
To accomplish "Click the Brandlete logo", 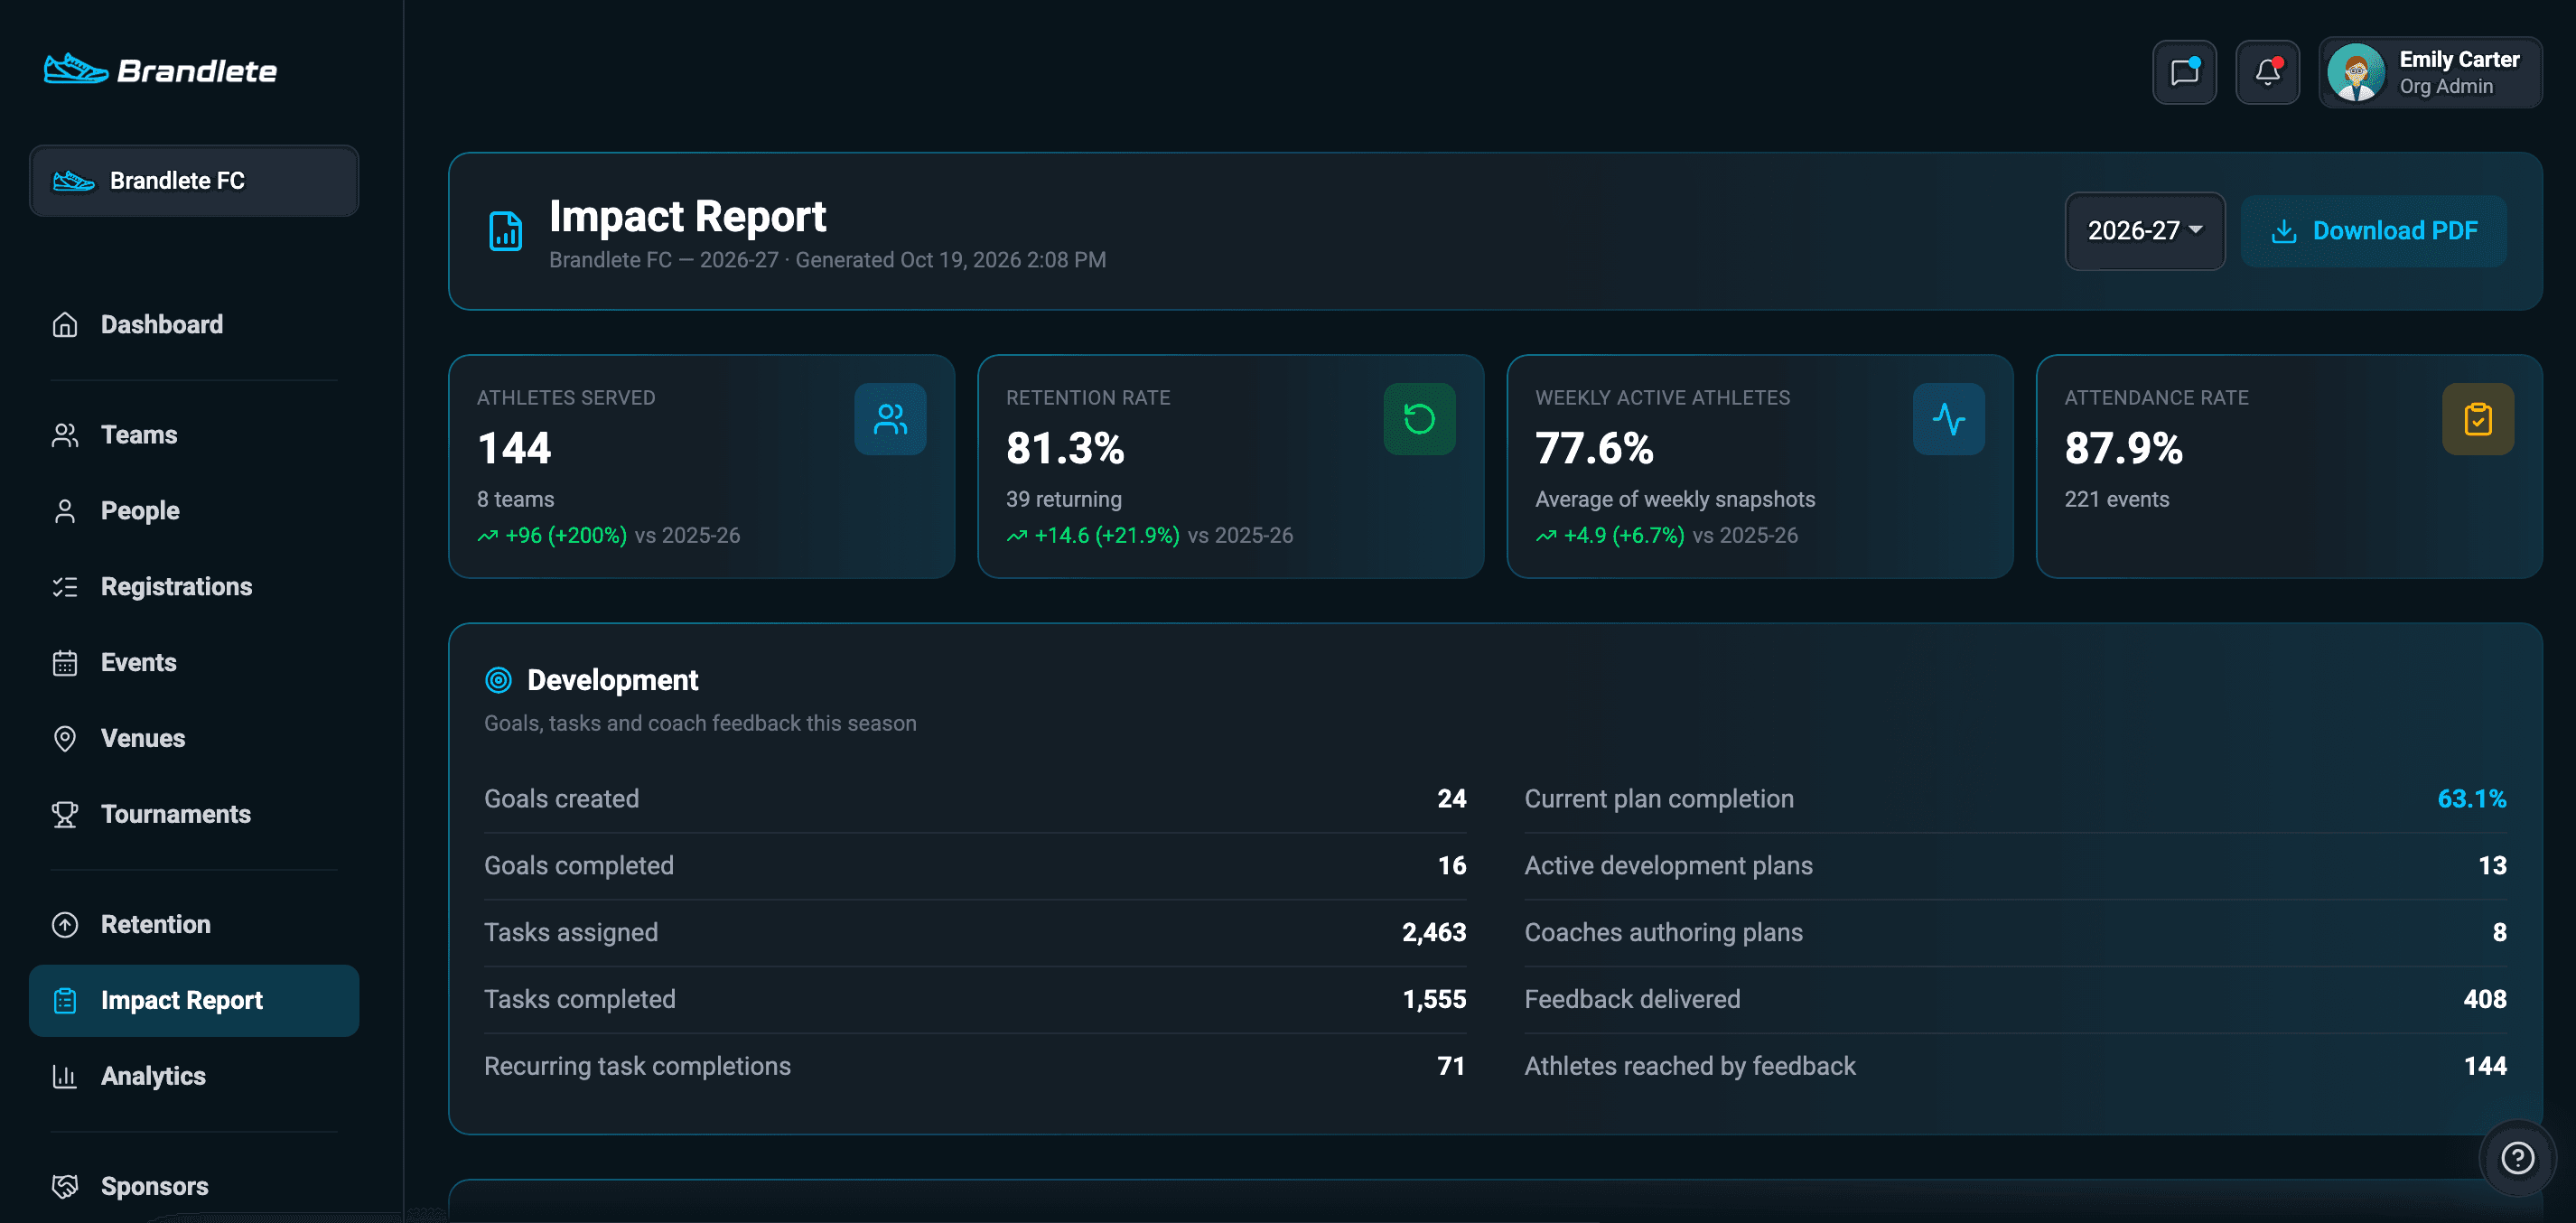I will click(x=161, y=70).
